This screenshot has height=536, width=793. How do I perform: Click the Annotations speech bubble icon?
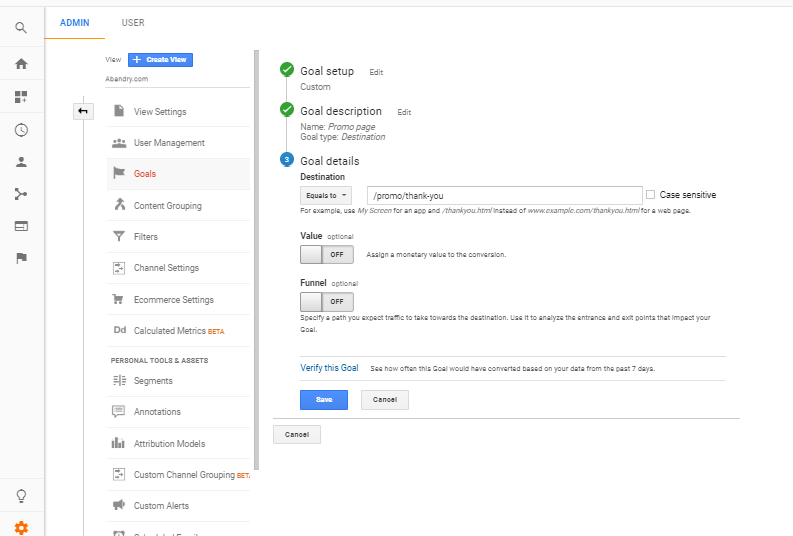[x=118, y=411]
